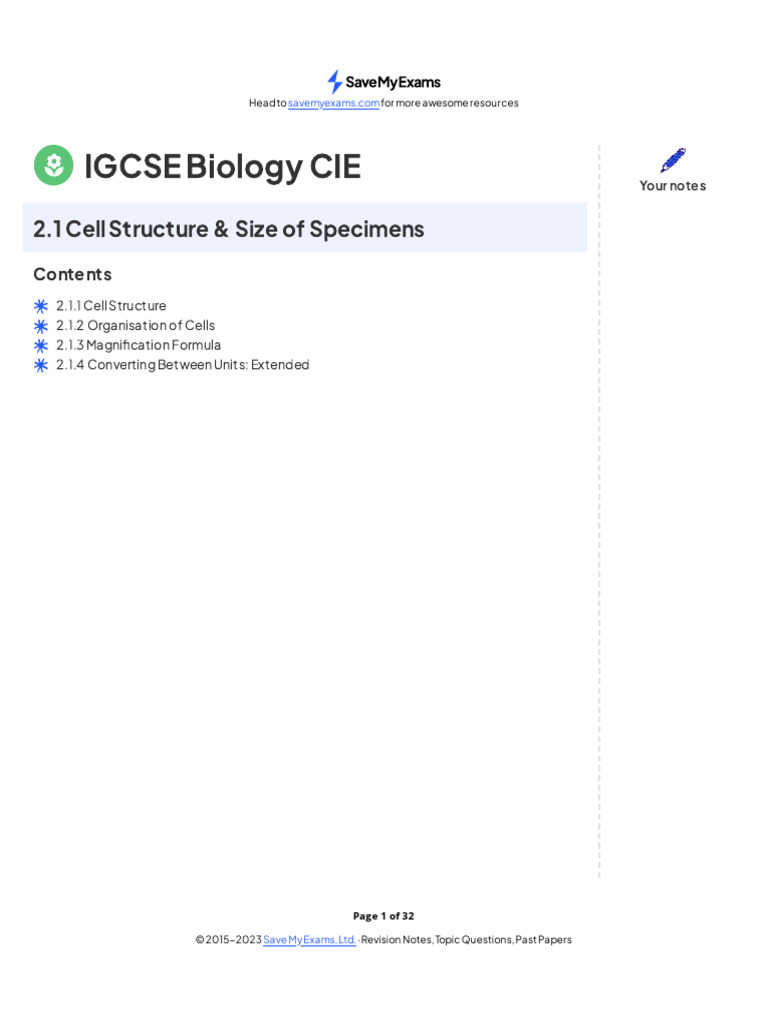This screenshot has height=1024, width=768.
Task: Click the SaveMyExams lightning bolt logo
Action: [335, 82]
